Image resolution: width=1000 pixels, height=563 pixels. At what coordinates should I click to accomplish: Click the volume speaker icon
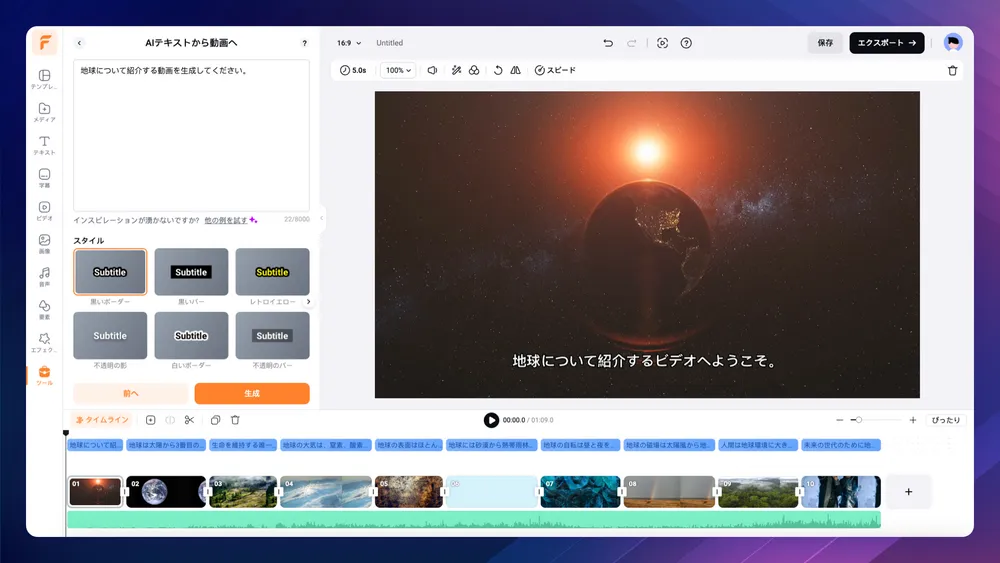coord(432,70)
